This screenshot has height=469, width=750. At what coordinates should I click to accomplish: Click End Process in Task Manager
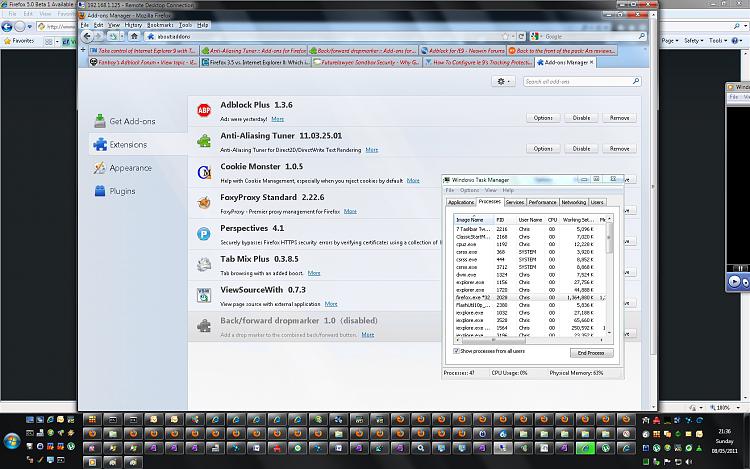coord(591,353)
